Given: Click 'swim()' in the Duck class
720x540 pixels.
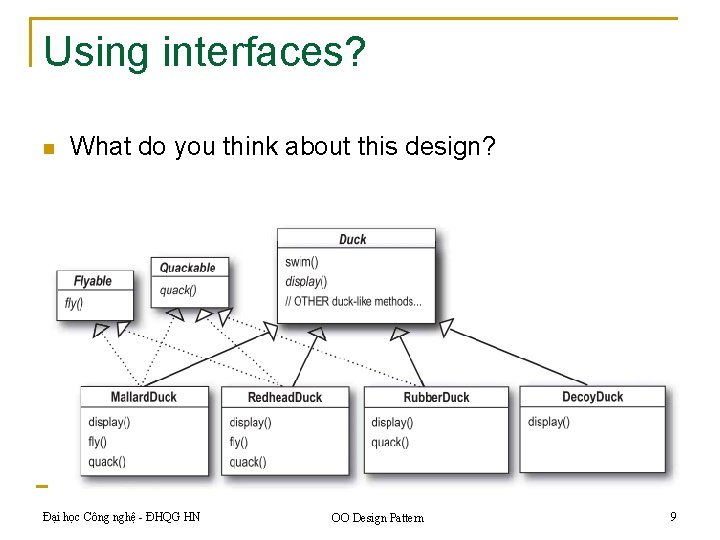Looking at the screenshot, I should click(302, 262).
